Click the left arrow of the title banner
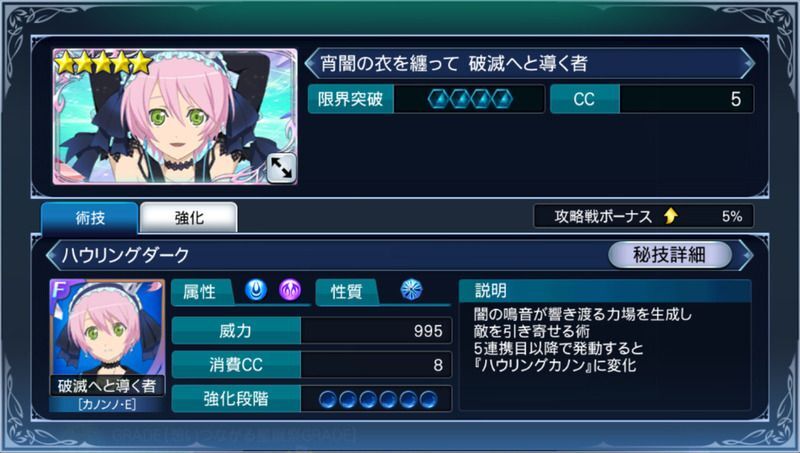 [x=311, y=63]
